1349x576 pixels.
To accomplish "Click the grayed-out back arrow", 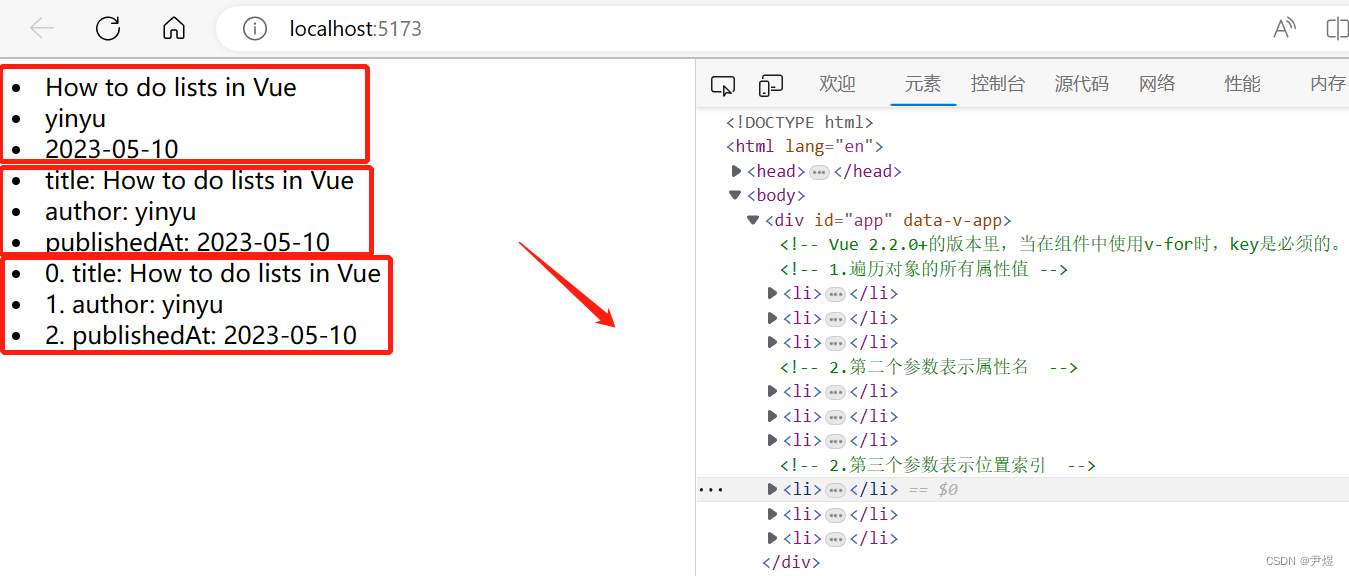I will [41, 28].
